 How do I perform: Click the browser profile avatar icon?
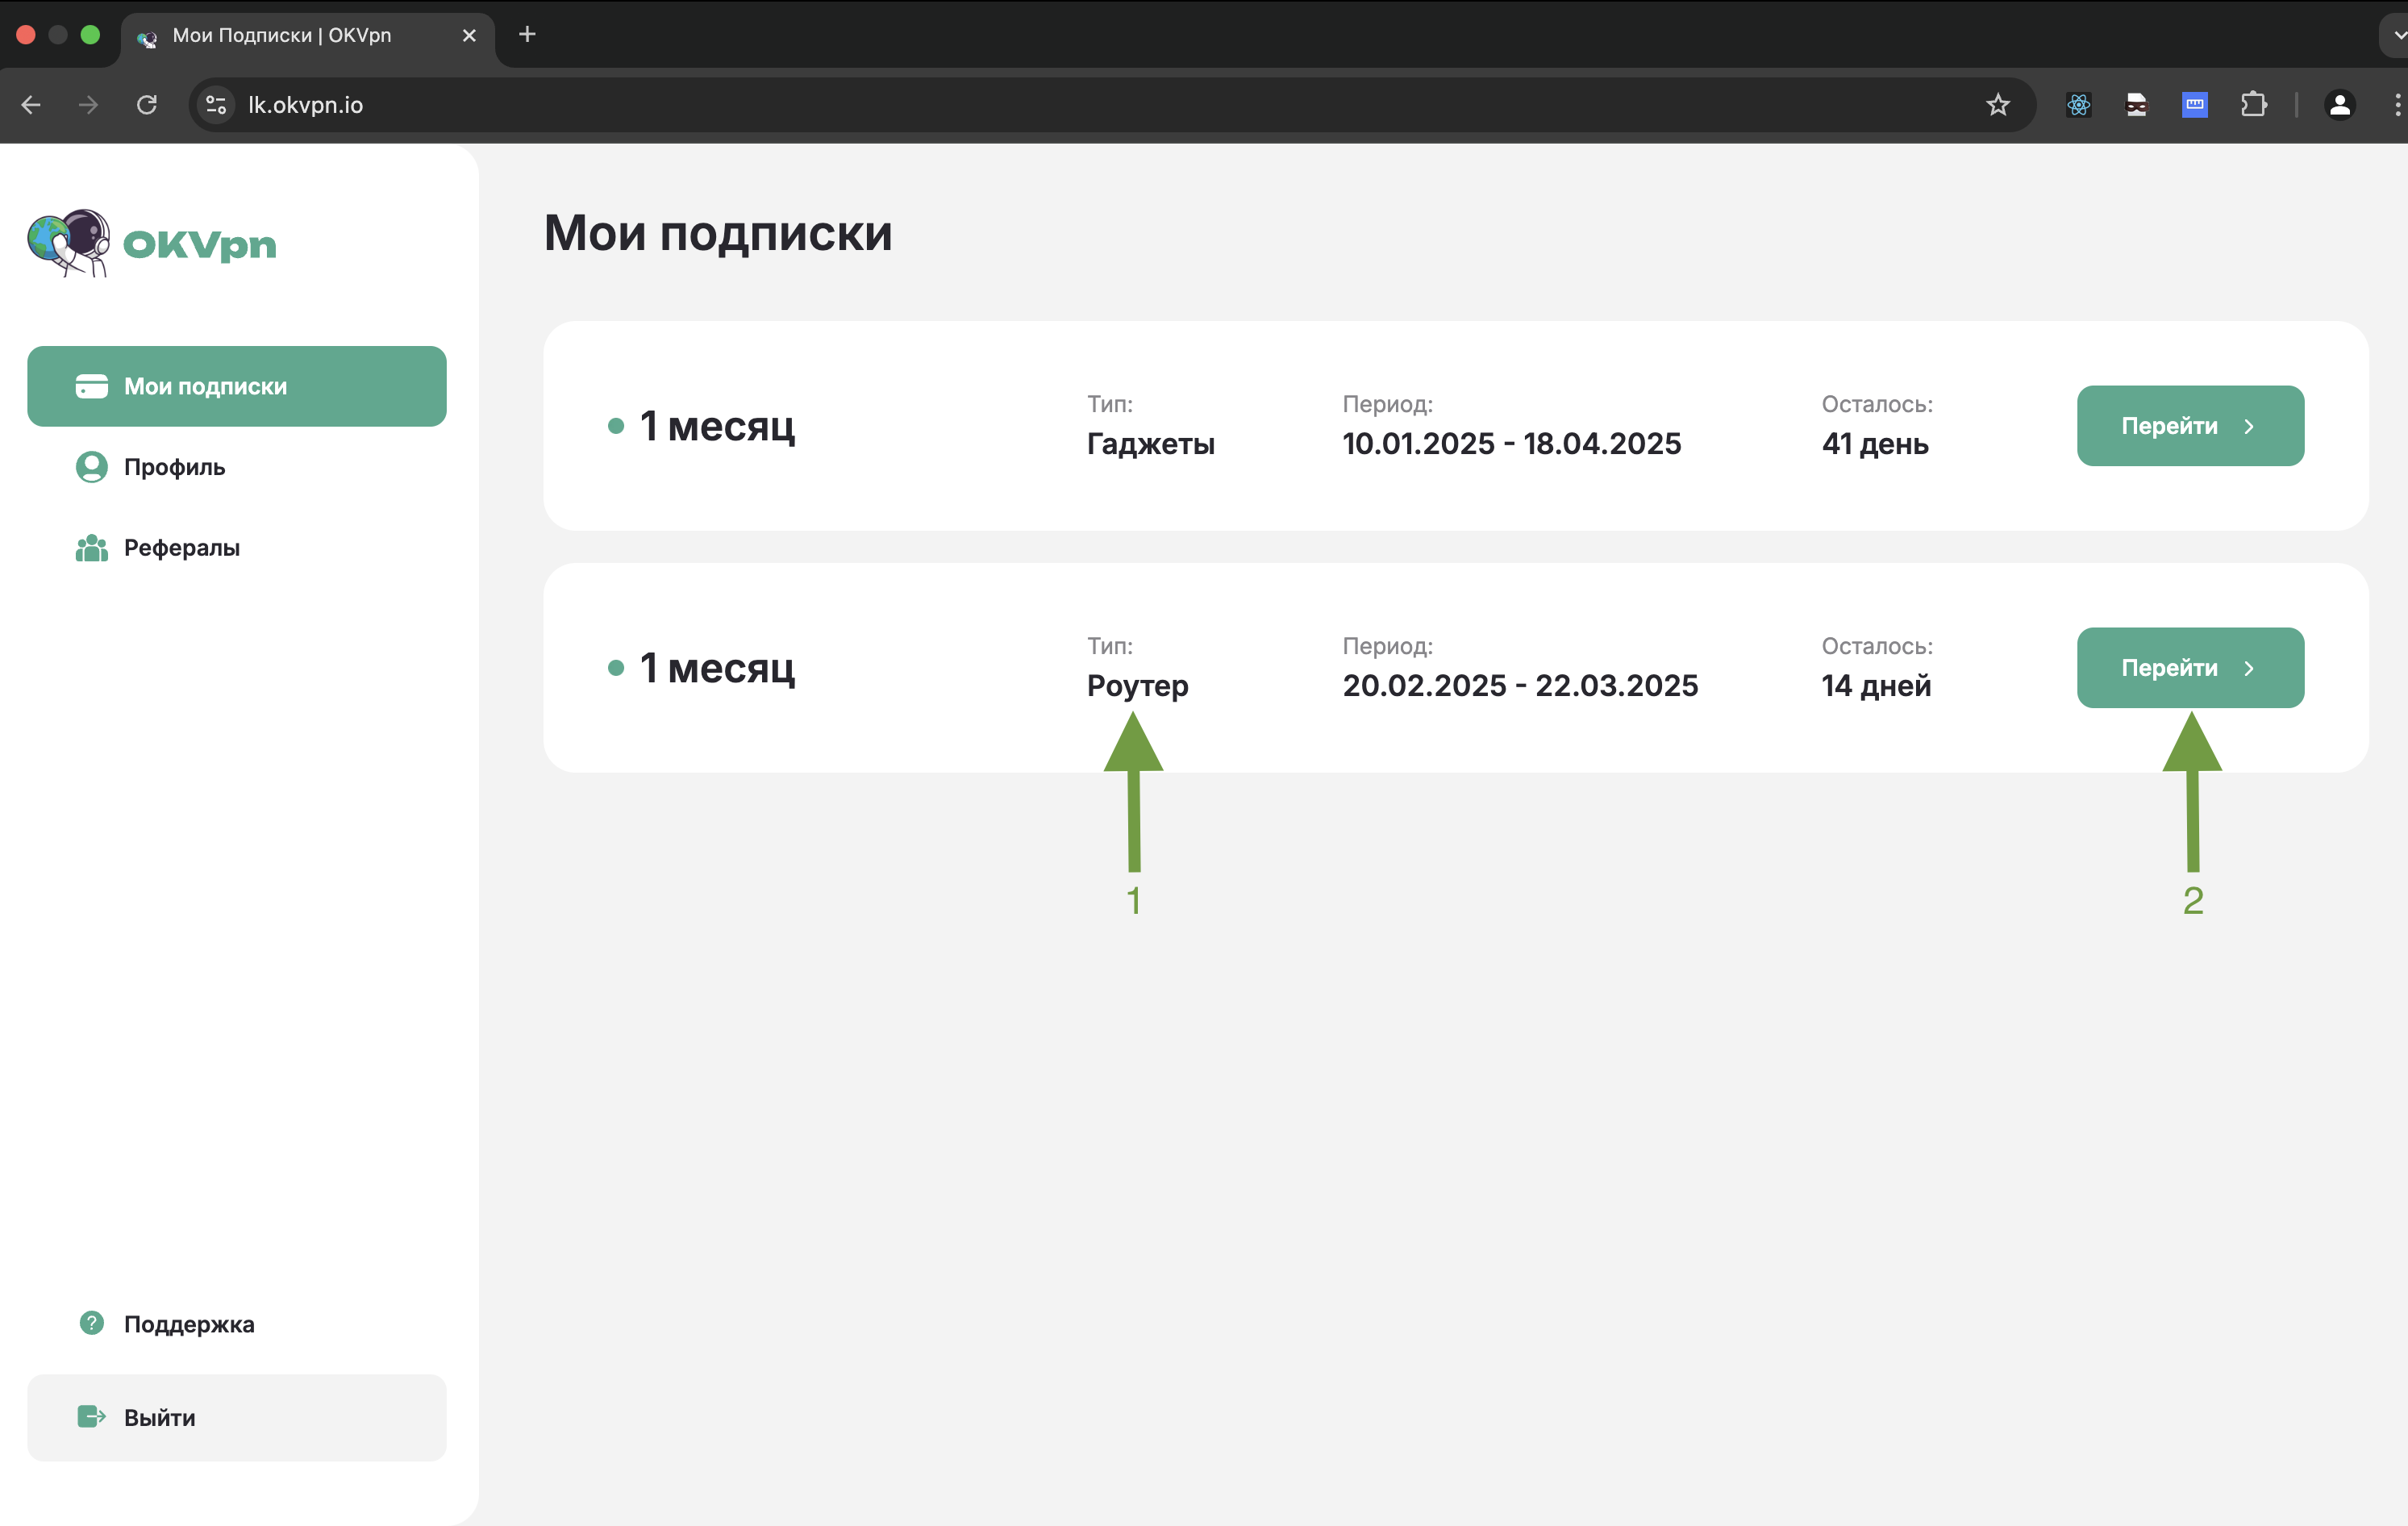(x=2339, y=105)
